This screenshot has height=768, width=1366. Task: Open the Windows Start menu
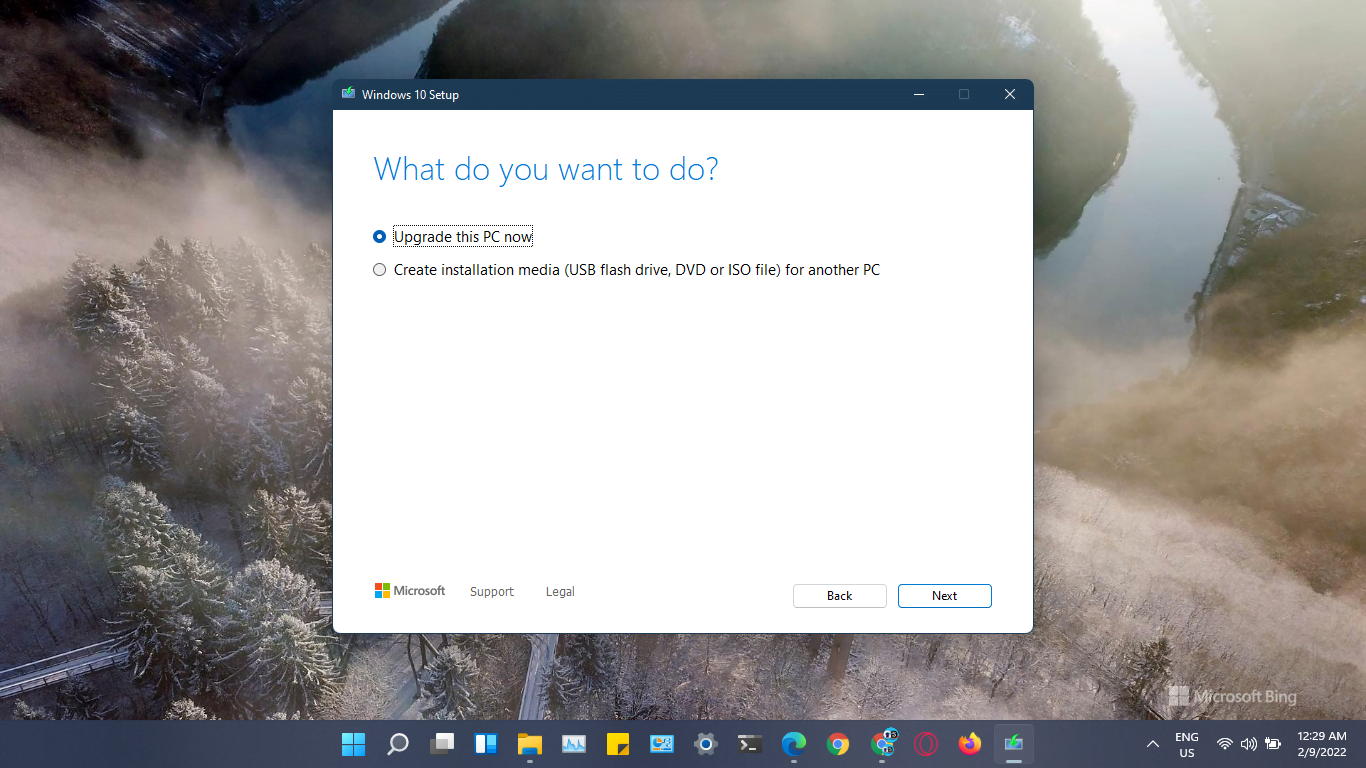353,744
